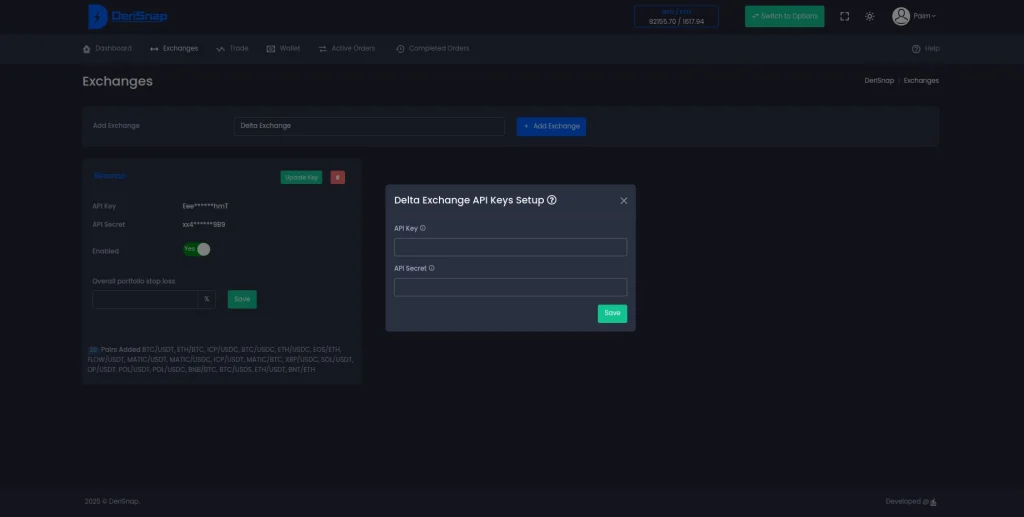Switch theme with the sun icon
This screenshot has height=517, width=1024.
click(870, 16)
